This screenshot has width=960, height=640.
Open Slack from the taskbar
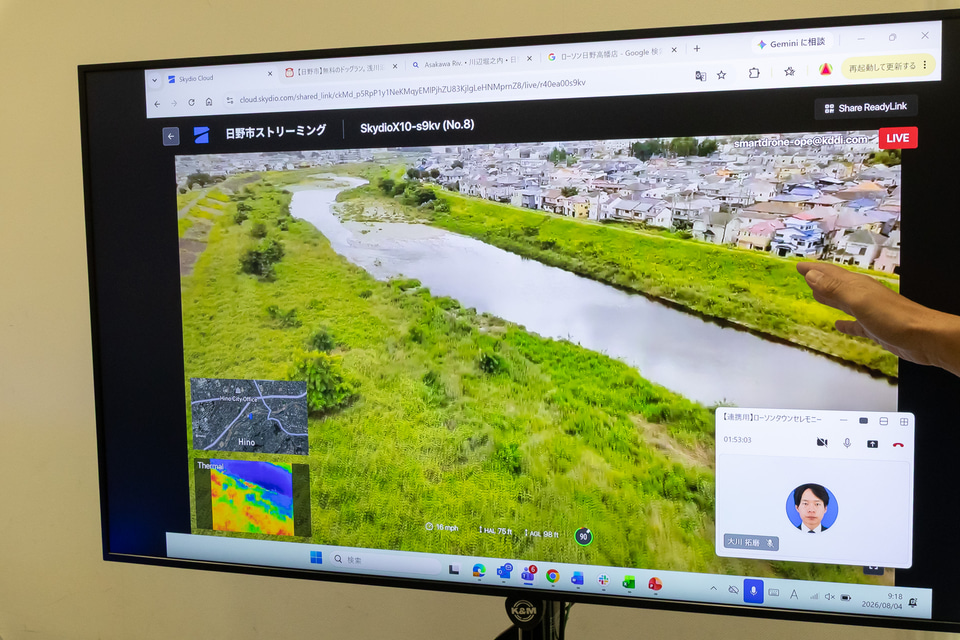[603, 579]
